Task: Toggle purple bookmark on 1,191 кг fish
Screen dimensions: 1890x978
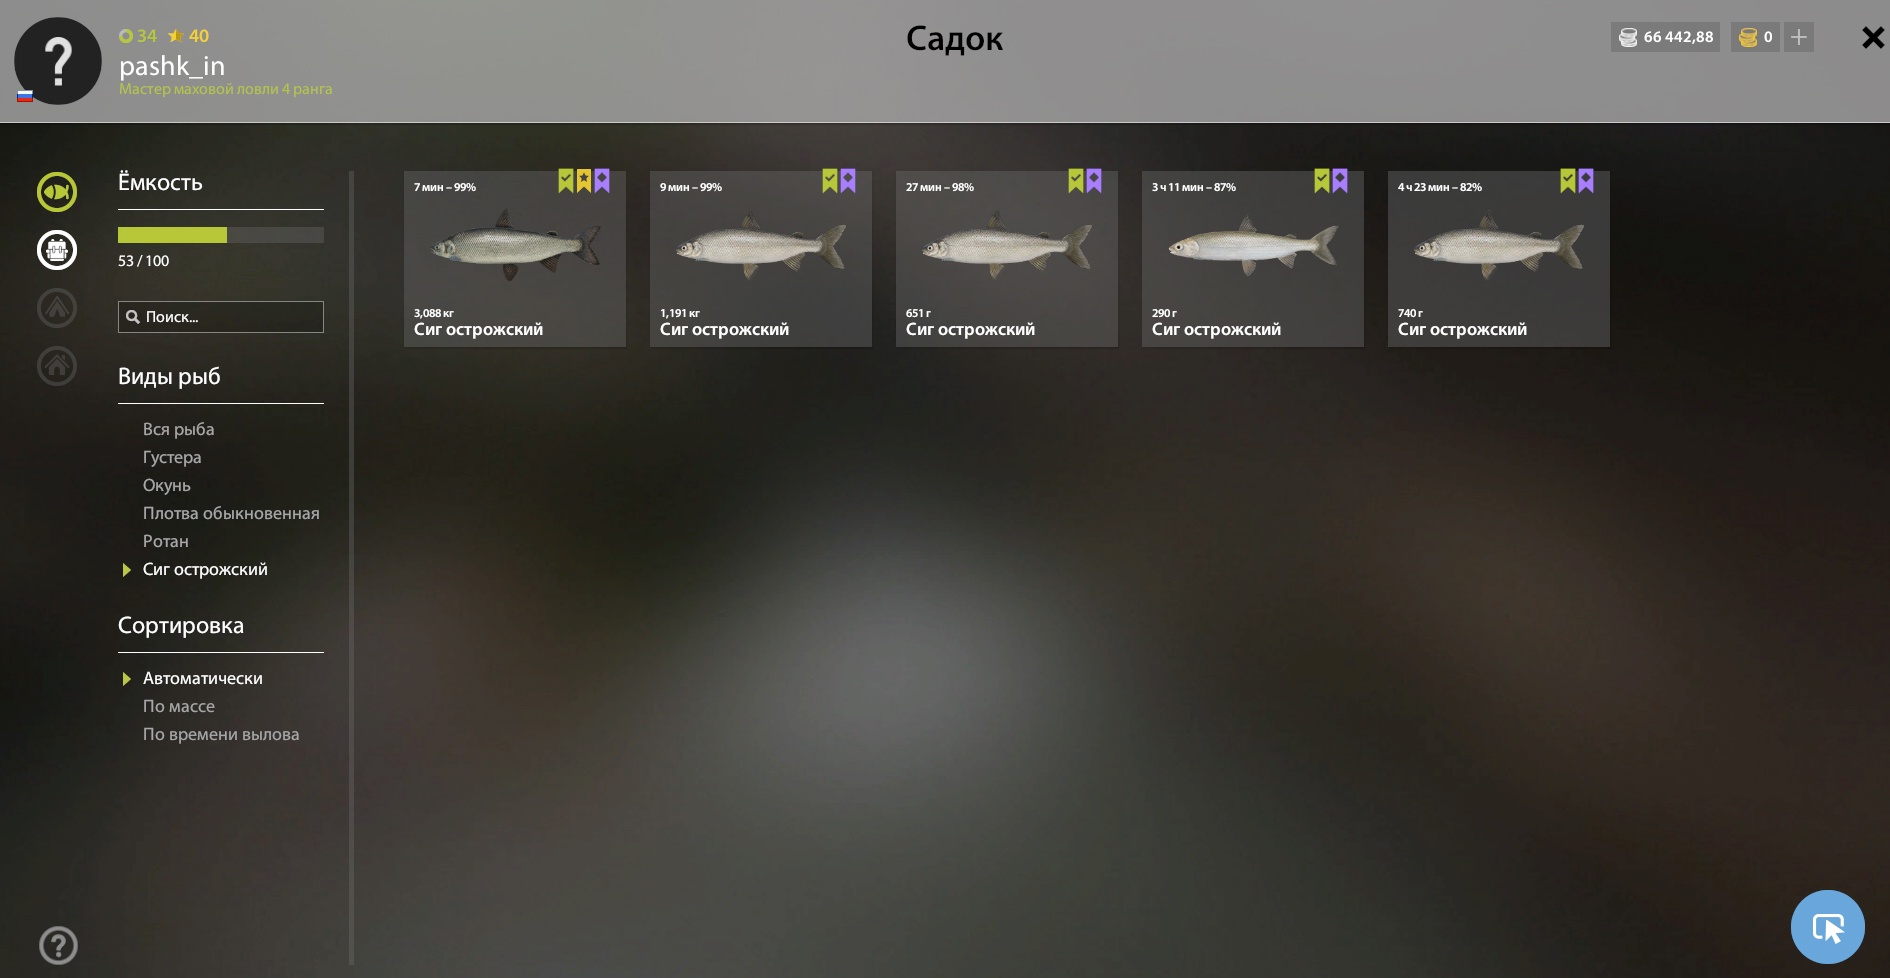Action: coord(848,180)
